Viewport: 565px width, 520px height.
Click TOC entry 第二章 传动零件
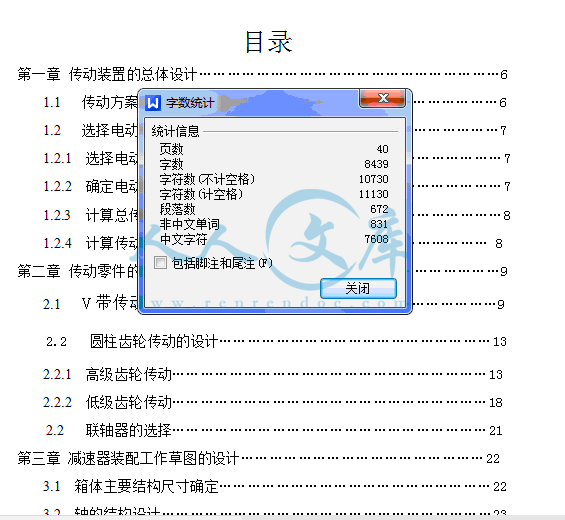pyautogui.click(x=77, y=271)
